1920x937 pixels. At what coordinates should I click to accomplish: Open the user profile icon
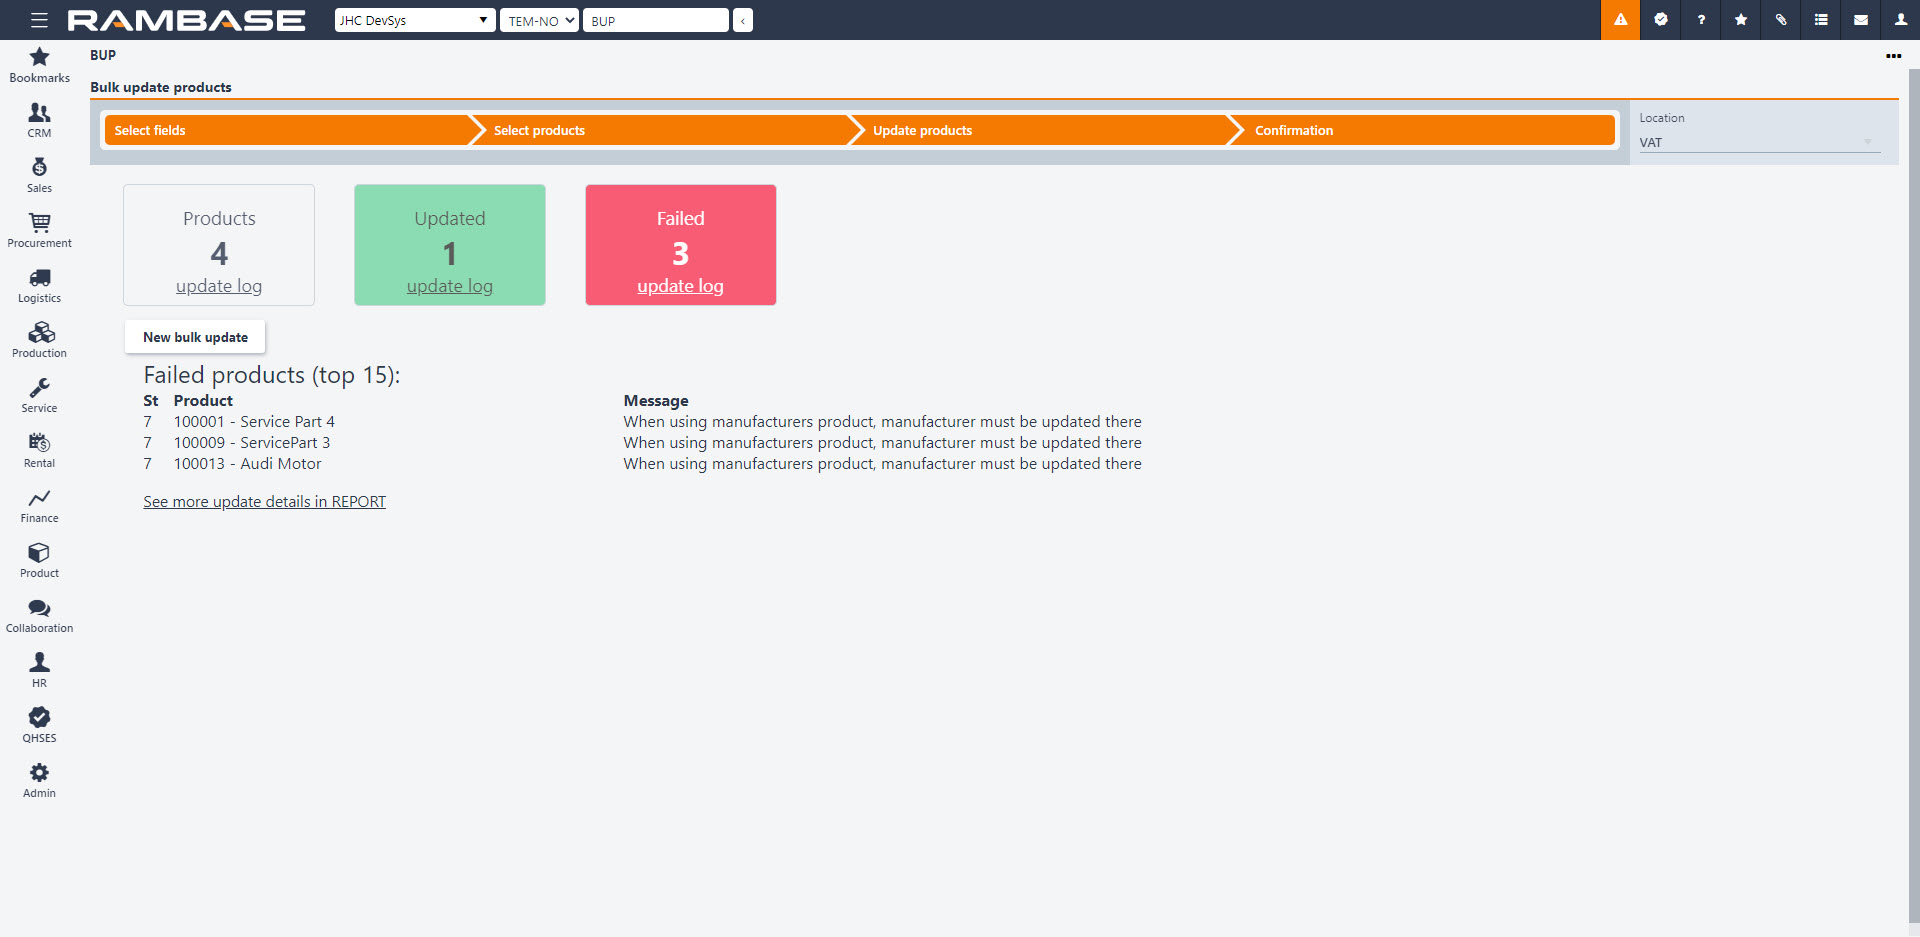tap(1901, 20)
